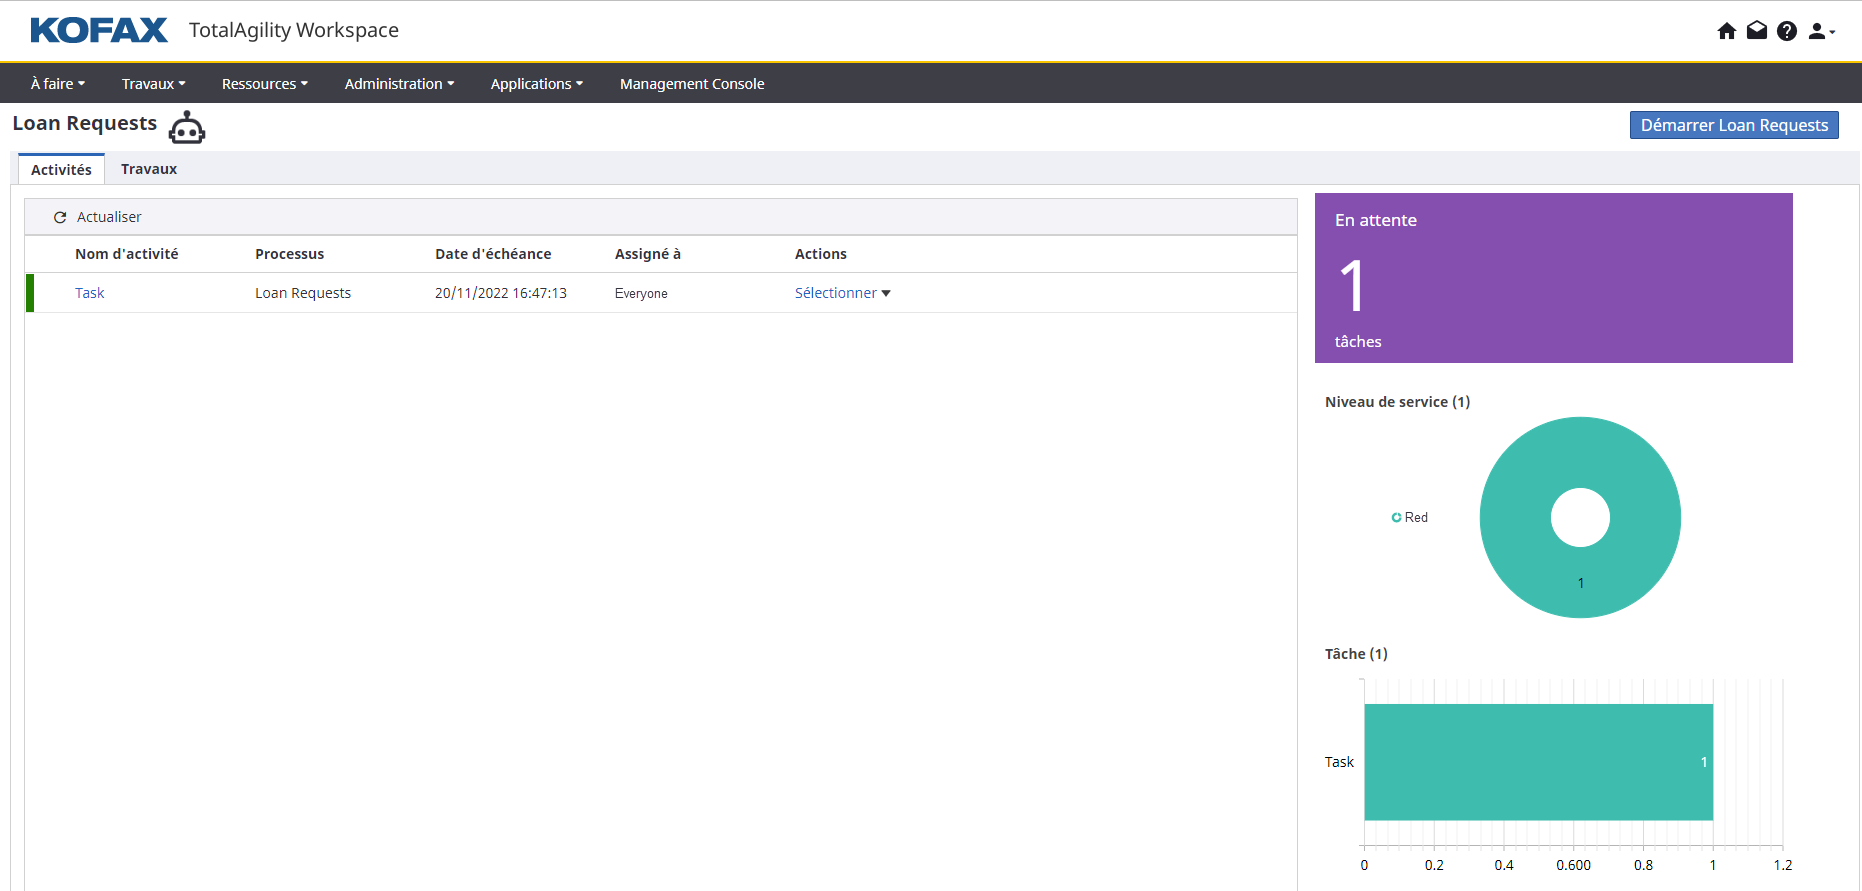Toggle the Red legend marker in chart
Viewport: 1862px width, 891px height.
(x=1396, y=517)
